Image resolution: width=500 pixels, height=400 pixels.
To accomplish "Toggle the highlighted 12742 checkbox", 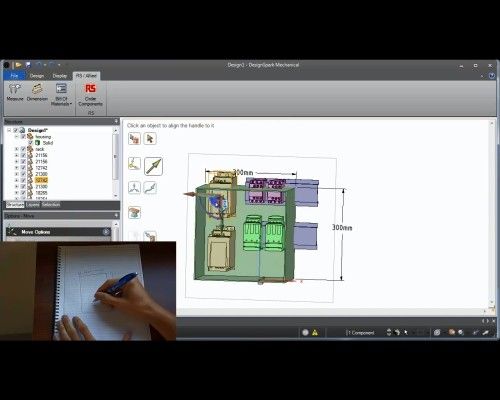I will [23, 180].
